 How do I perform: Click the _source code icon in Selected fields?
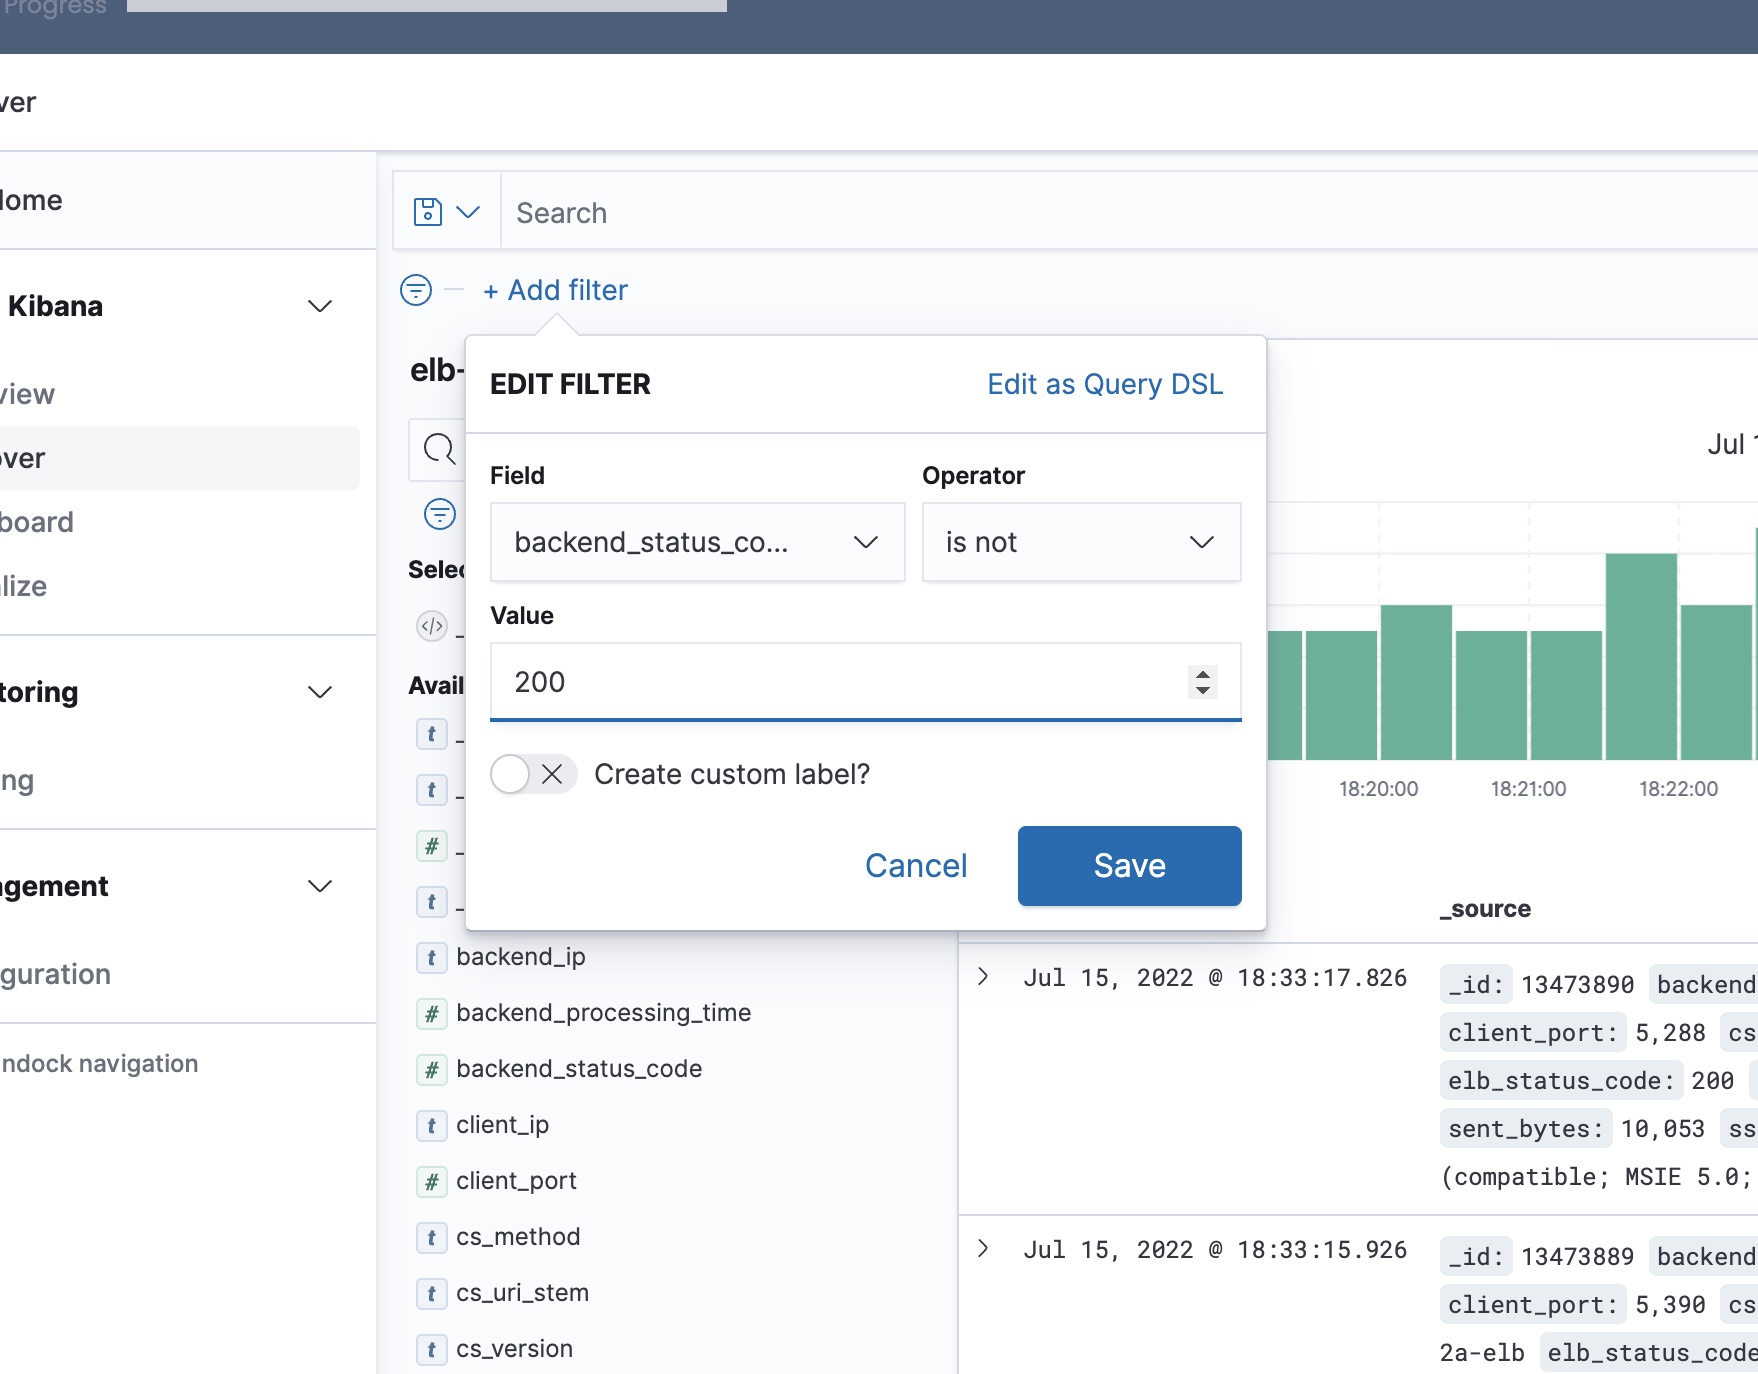[x=432, y=626]
